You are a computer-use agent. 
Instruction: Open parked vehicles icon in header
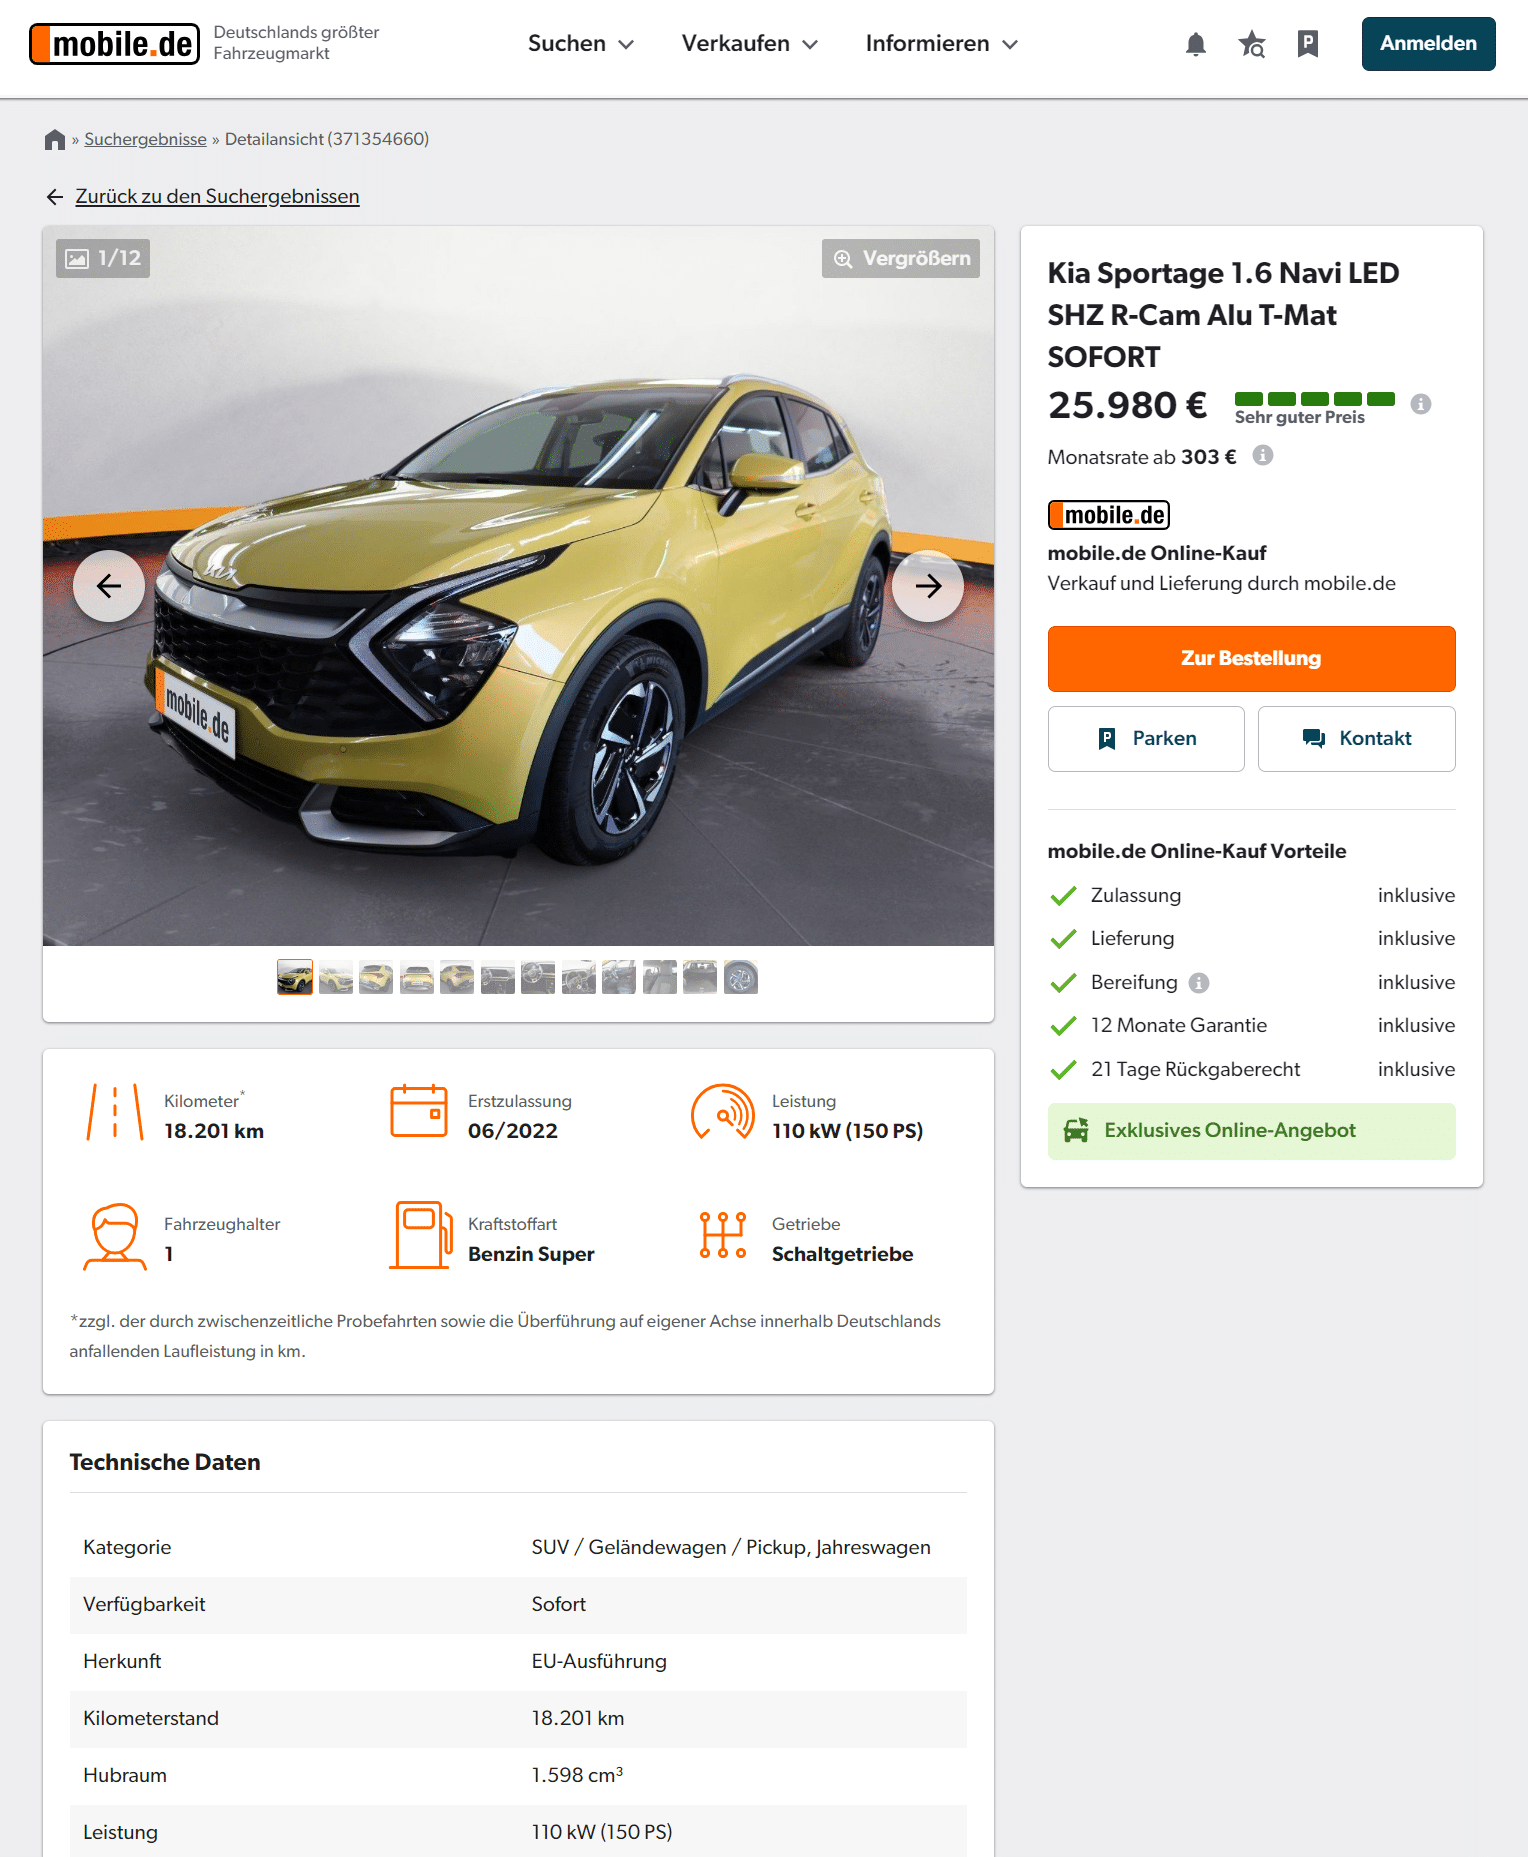pos(1307,44)
